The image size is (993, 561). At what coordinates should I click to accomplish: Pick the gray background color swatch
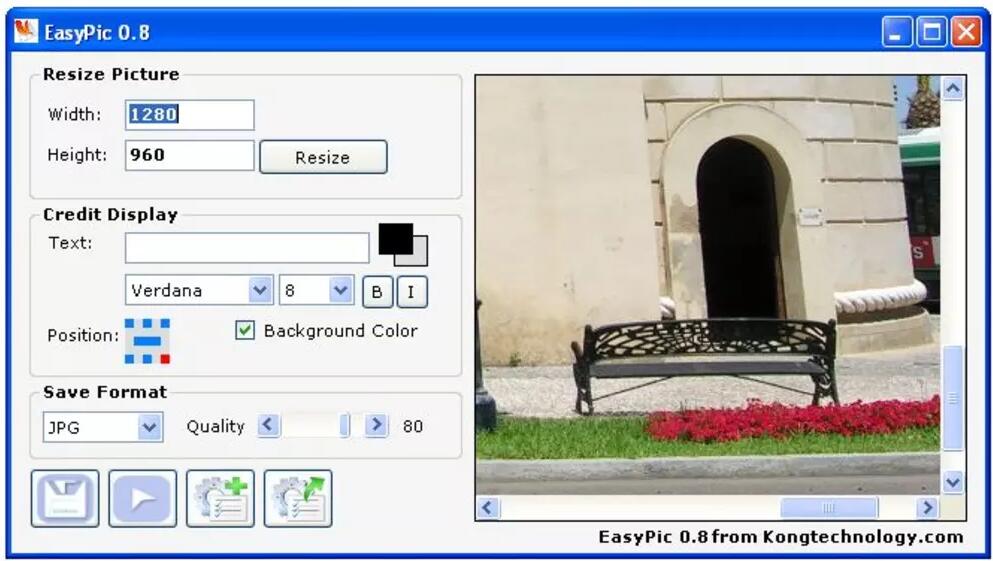[x=420, y=258]
